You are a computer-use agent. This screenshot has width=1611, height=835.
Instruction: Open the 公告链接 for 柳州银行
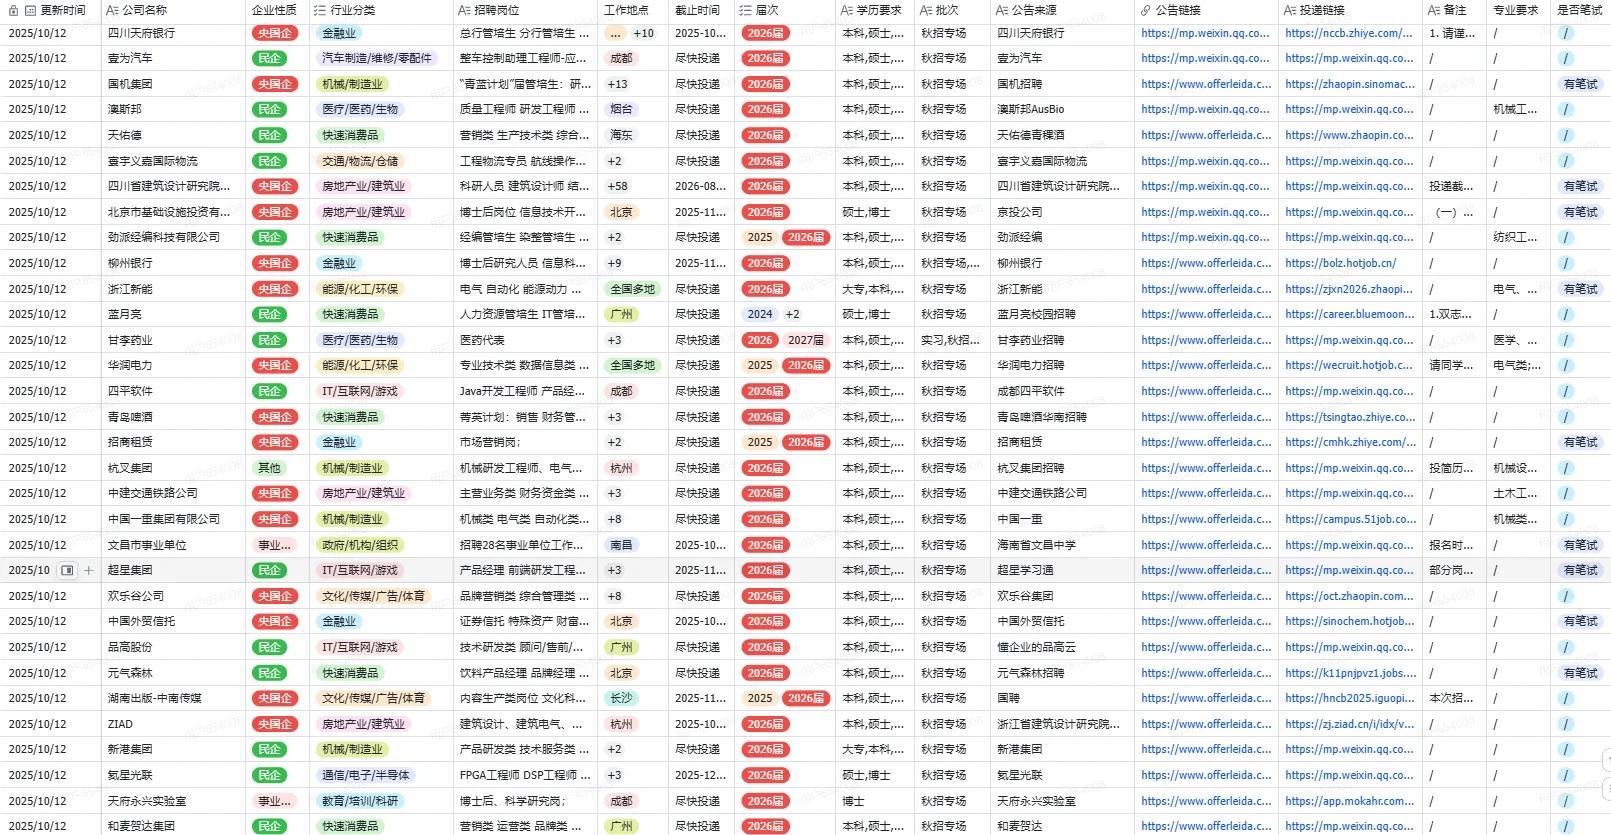coord(1206,263)
